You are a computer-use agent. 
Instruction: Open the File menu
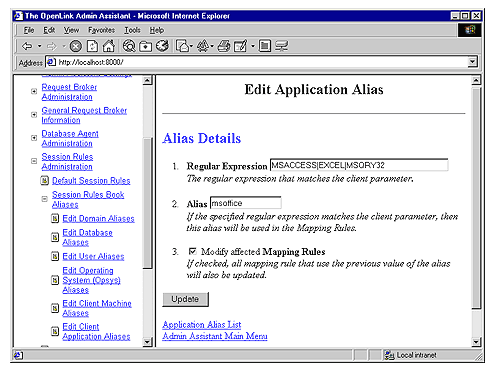pos(29,30)
